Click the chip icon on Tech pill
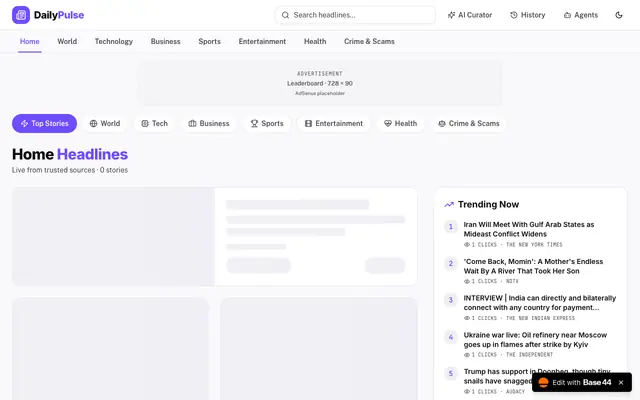 [145, 124]
